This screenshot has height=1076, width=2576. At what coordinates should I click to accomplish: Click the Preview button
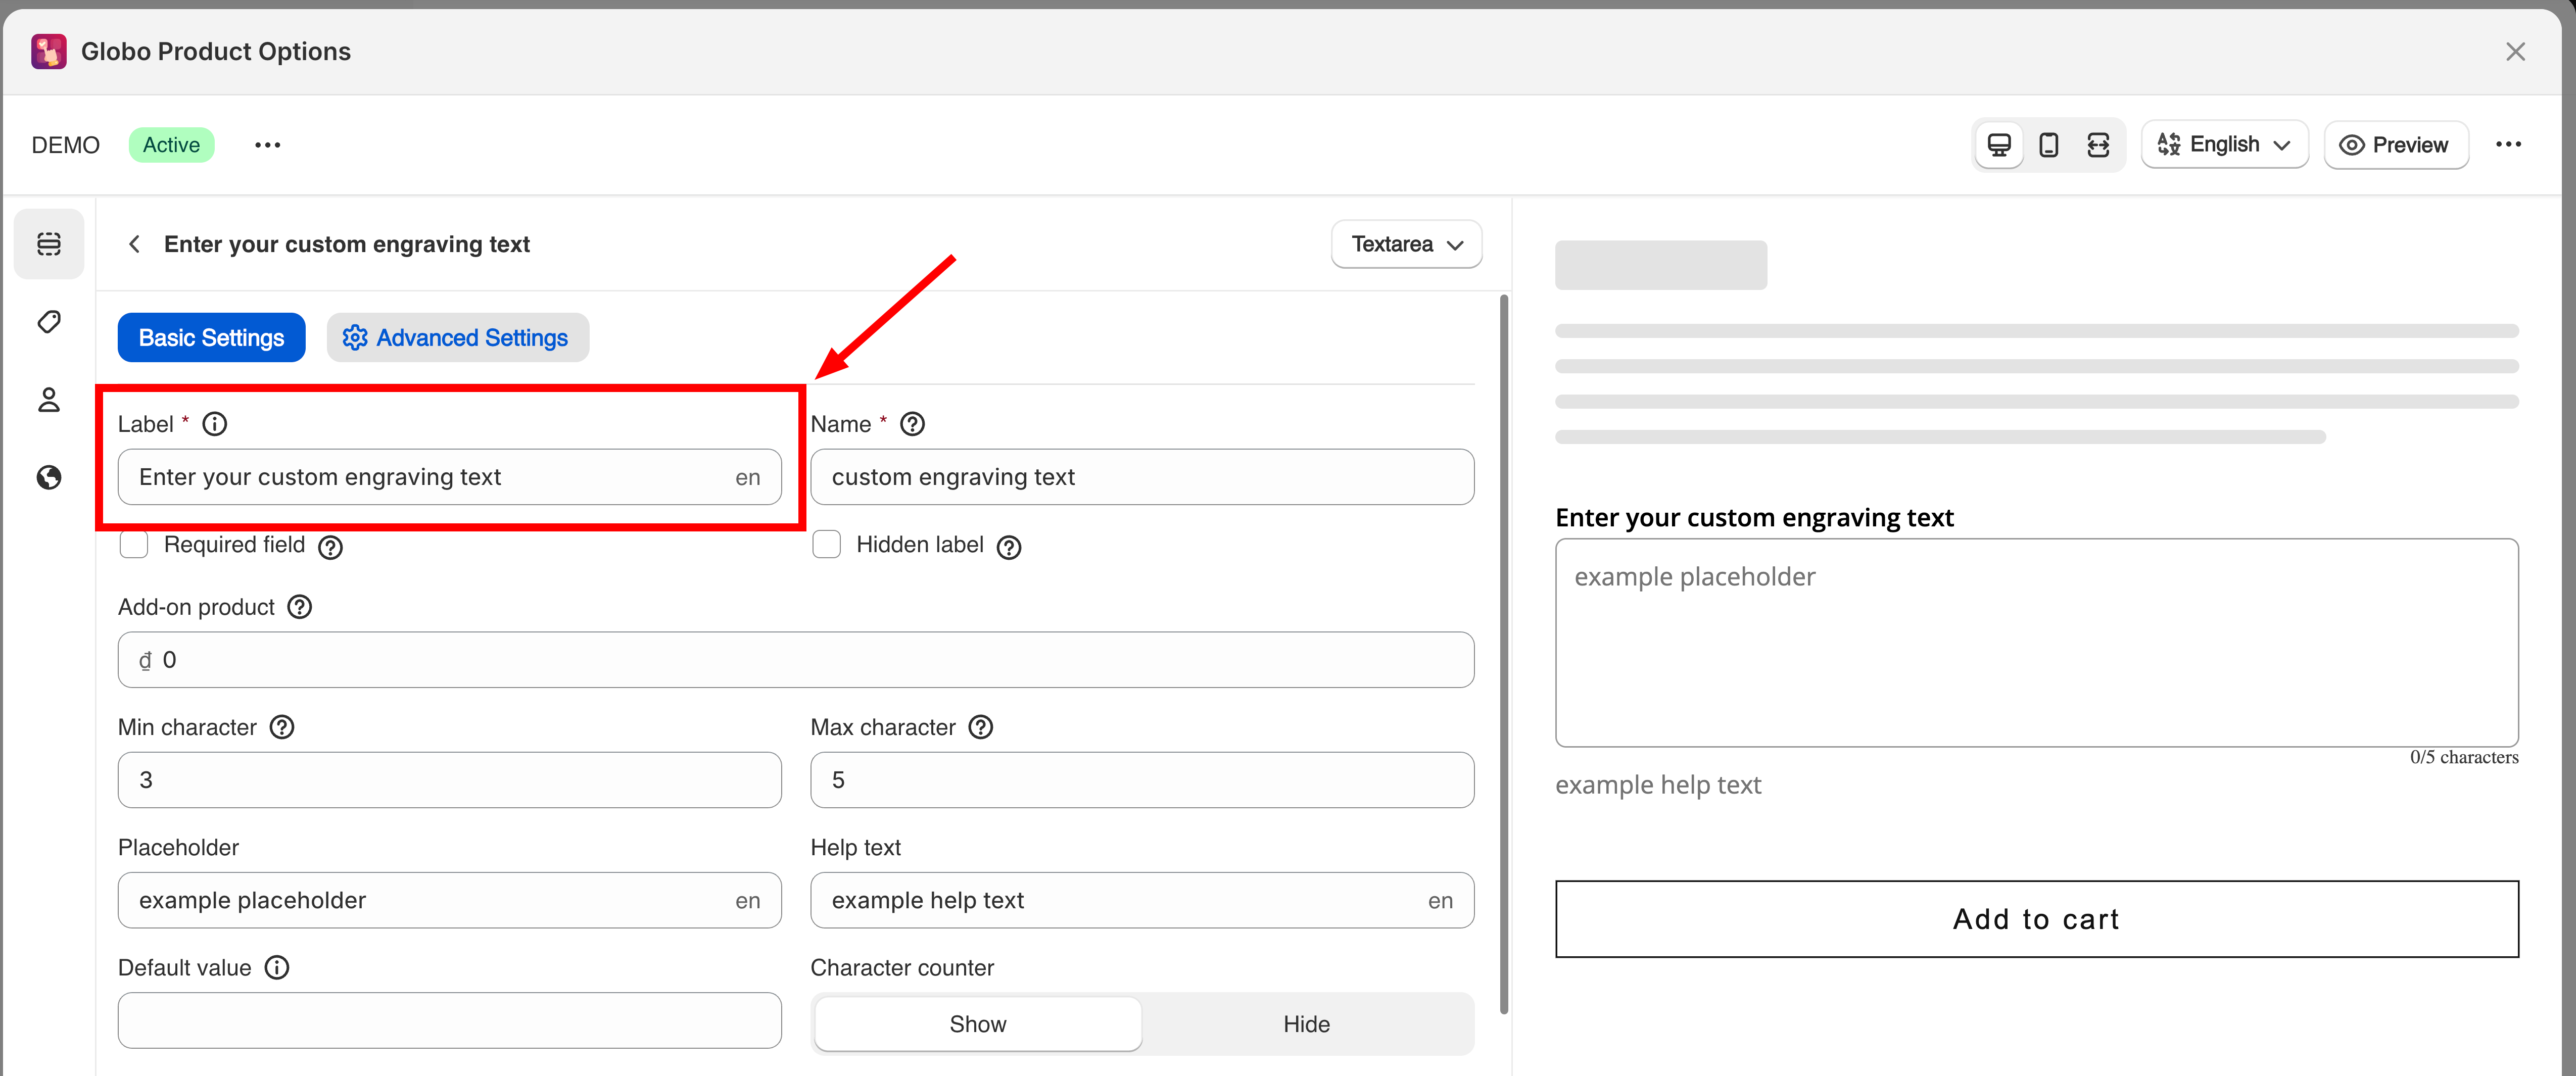[x=2395, y=145]
